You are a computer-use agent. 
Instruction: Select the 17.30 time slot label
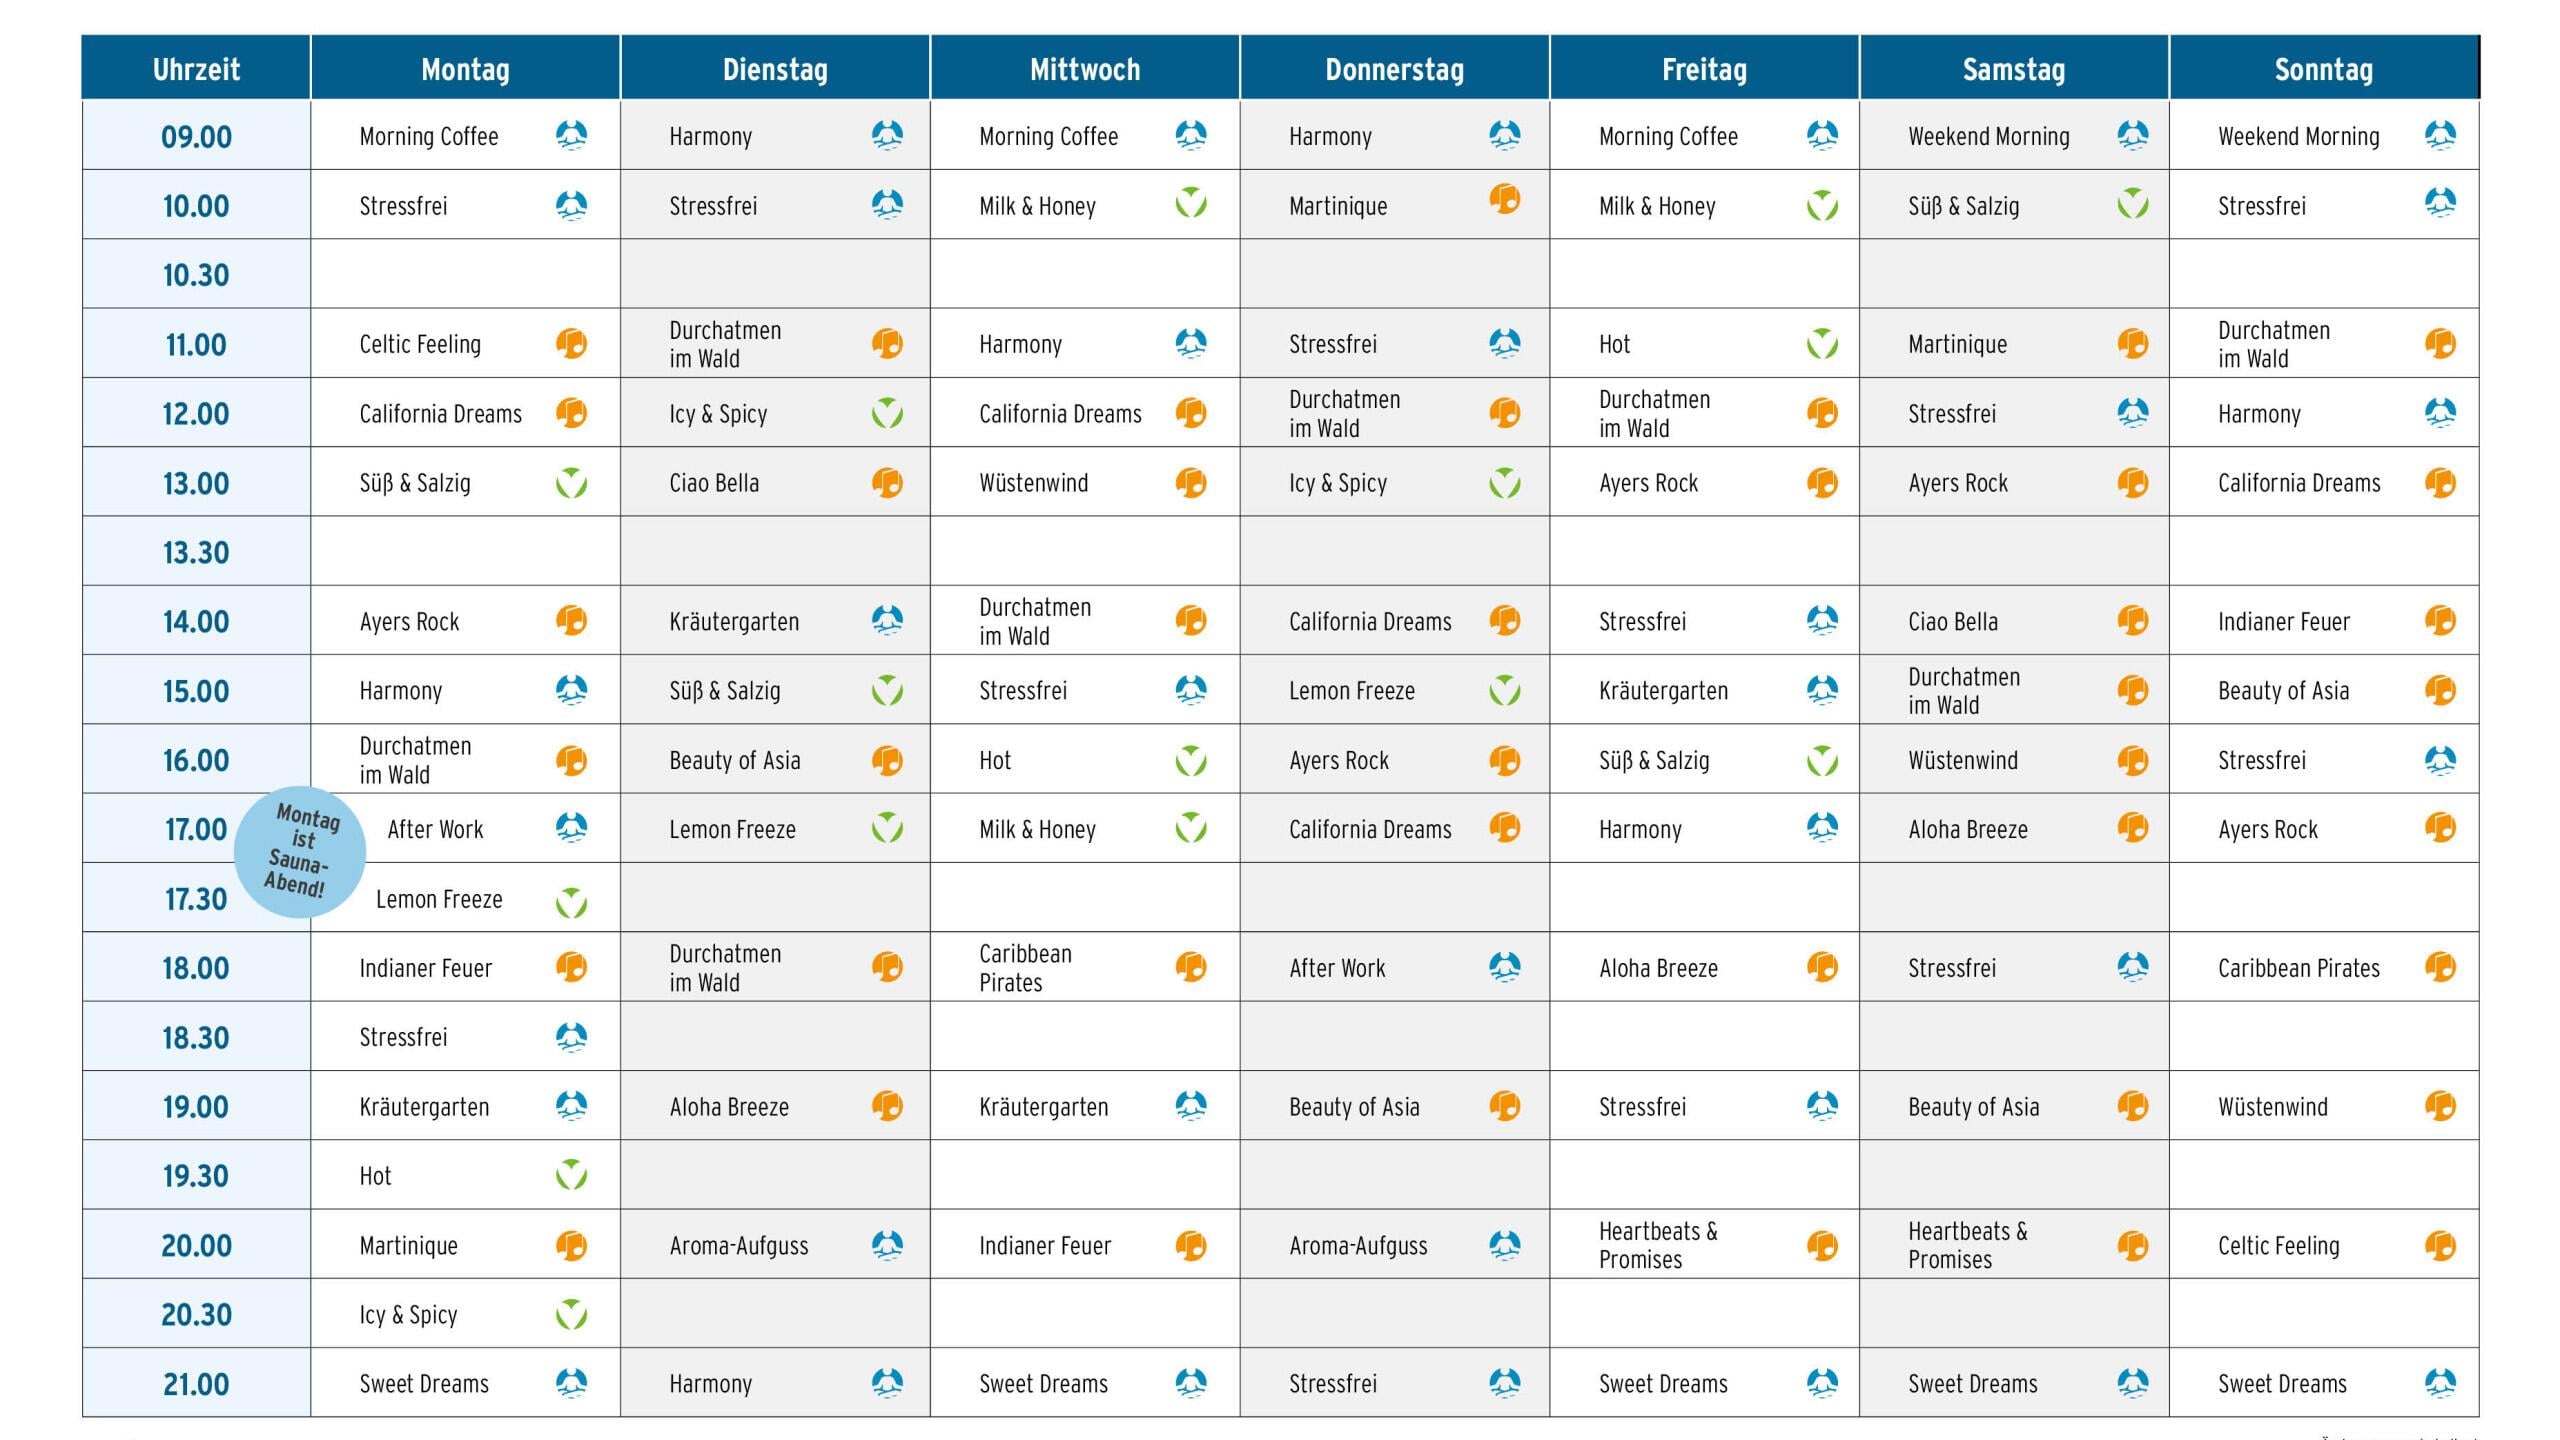[x=196, y=899]
